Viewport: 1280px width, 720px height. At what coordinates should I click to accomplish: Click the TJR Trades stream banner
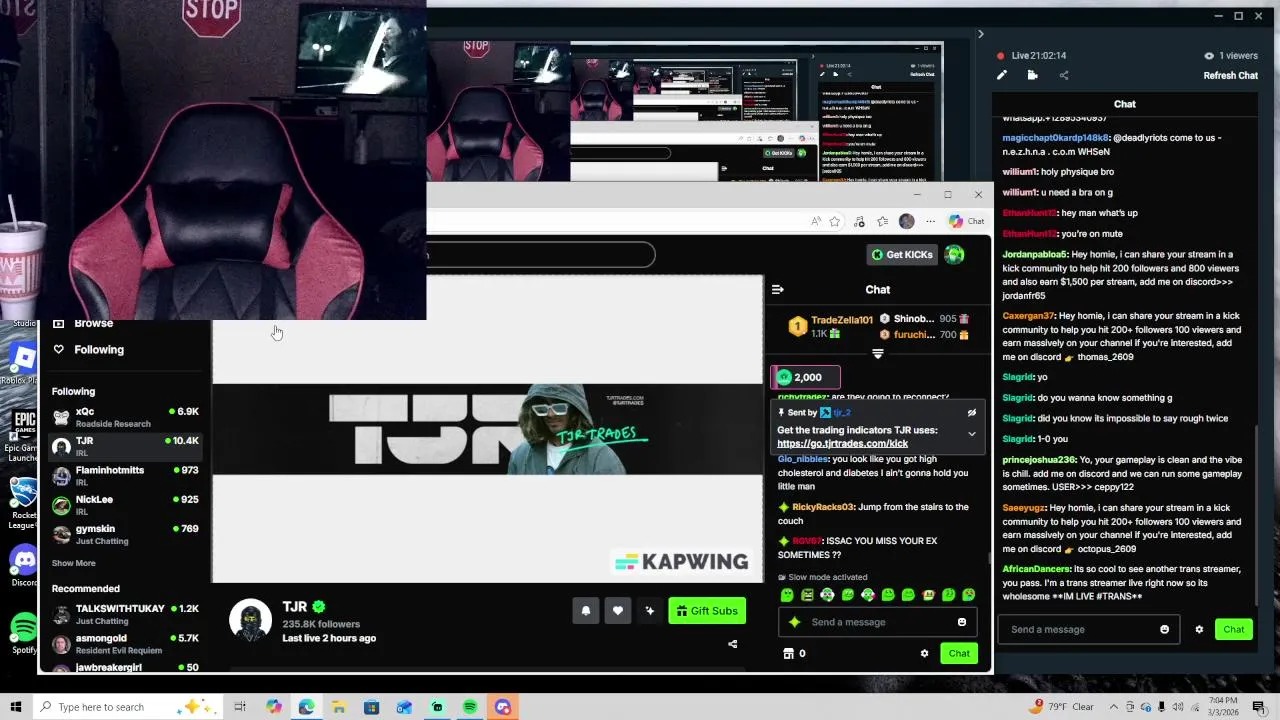click(x=487, y=430)
